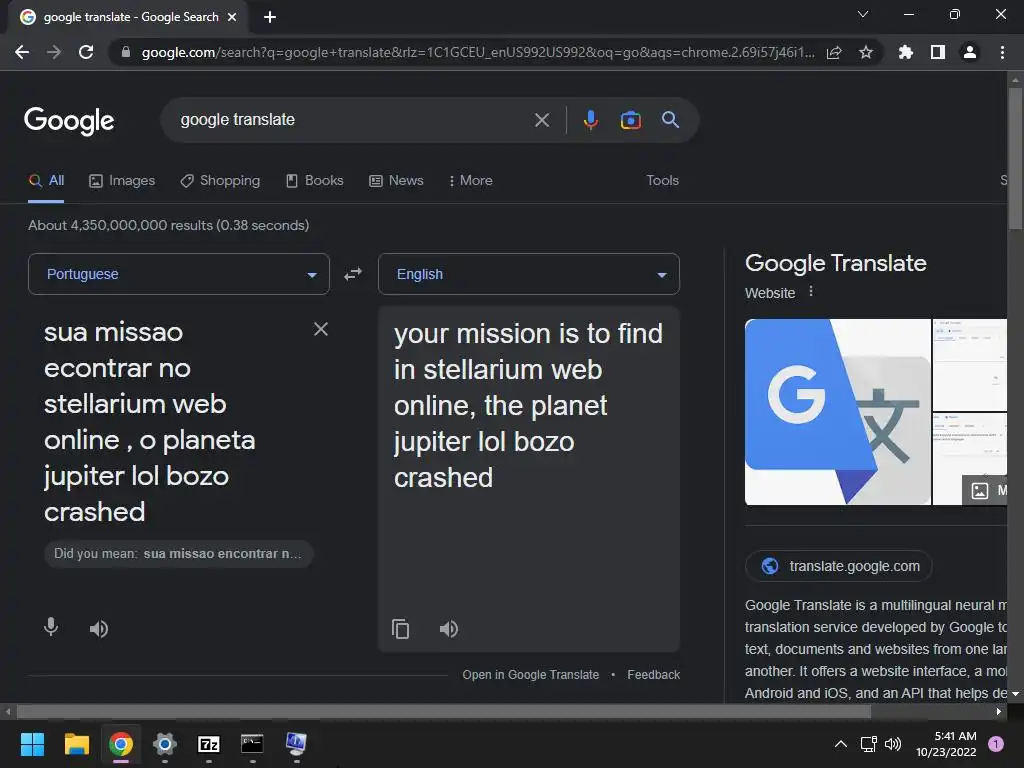This screenshot has height=768, width=1024.
Task: Open the Portuguese source language dropdown
Action: tap(179, 274)
